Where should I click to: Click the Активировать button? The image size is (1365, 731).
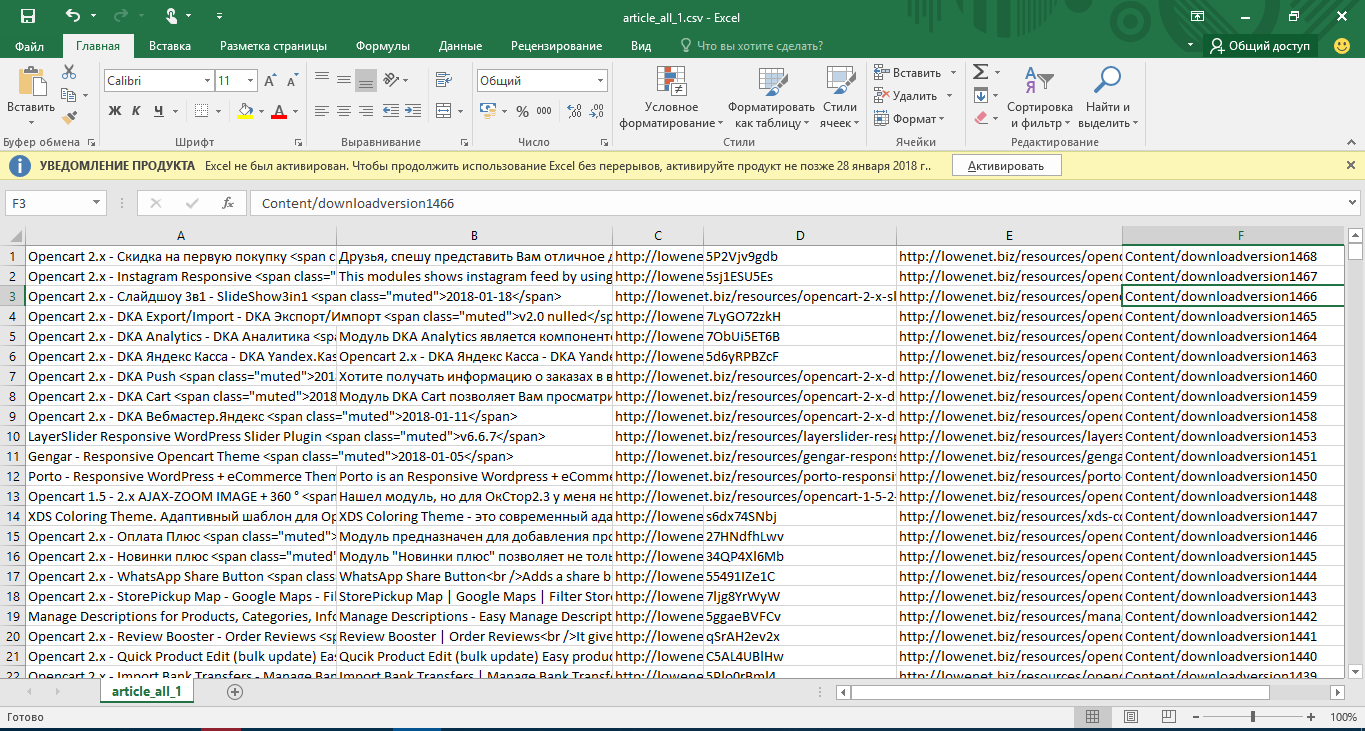(x=1006, y=166)
